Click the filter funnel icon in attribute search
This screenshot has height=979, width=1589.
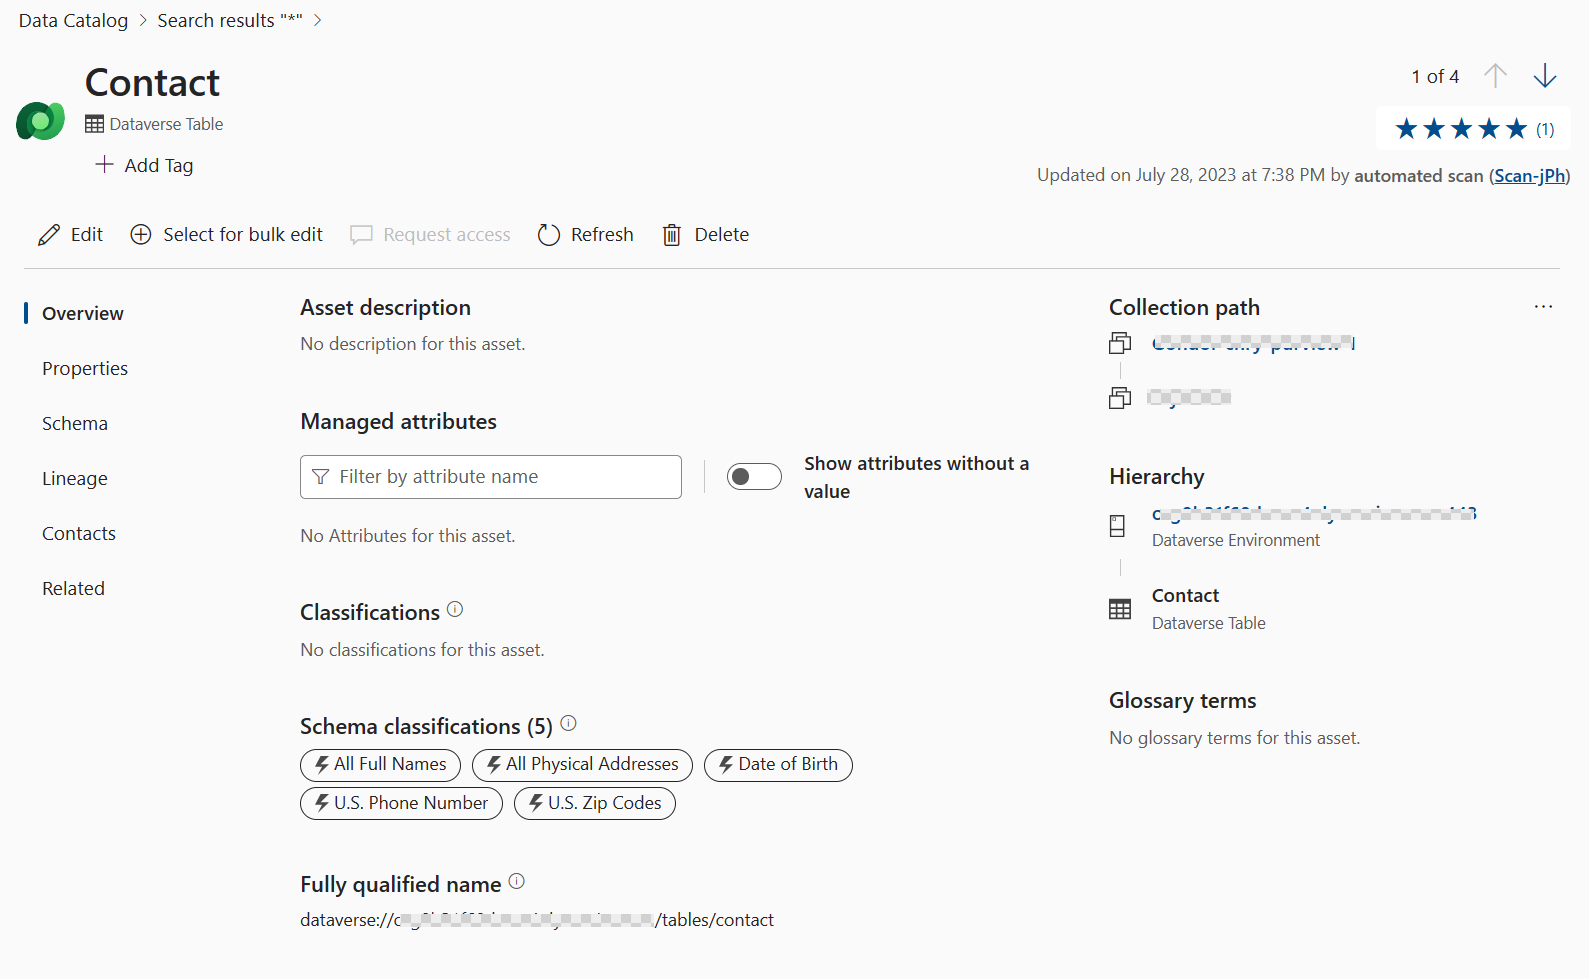tap(321, 476)
